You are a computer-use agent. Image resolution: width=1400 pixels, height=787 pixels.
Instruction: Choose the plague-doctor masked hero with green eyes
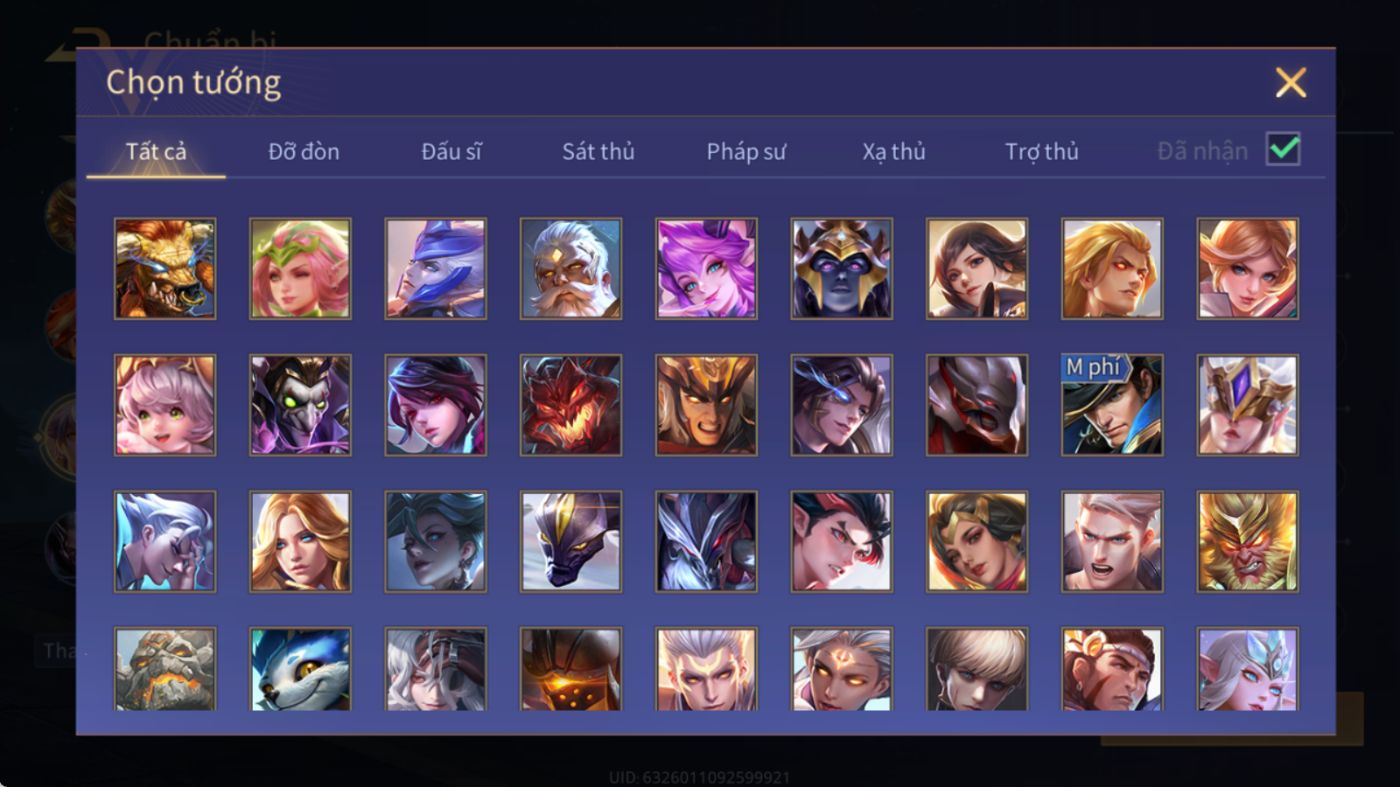point(300,405)
